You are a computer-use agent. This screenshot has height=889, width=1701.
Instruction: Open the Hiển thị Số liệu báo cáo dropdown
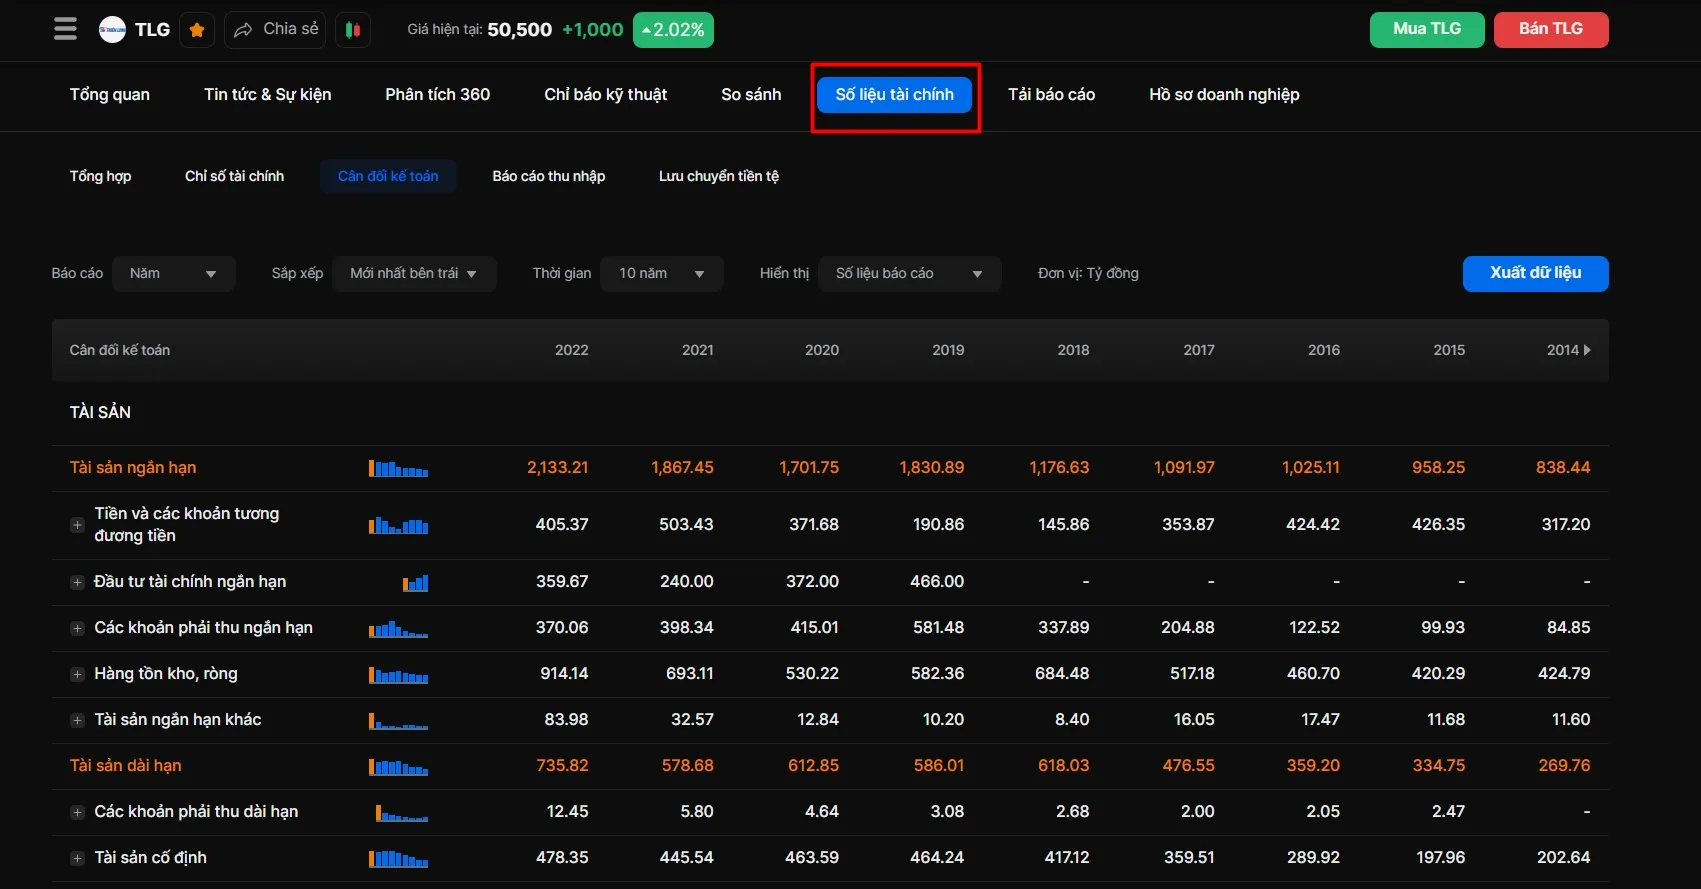(910, 274)
